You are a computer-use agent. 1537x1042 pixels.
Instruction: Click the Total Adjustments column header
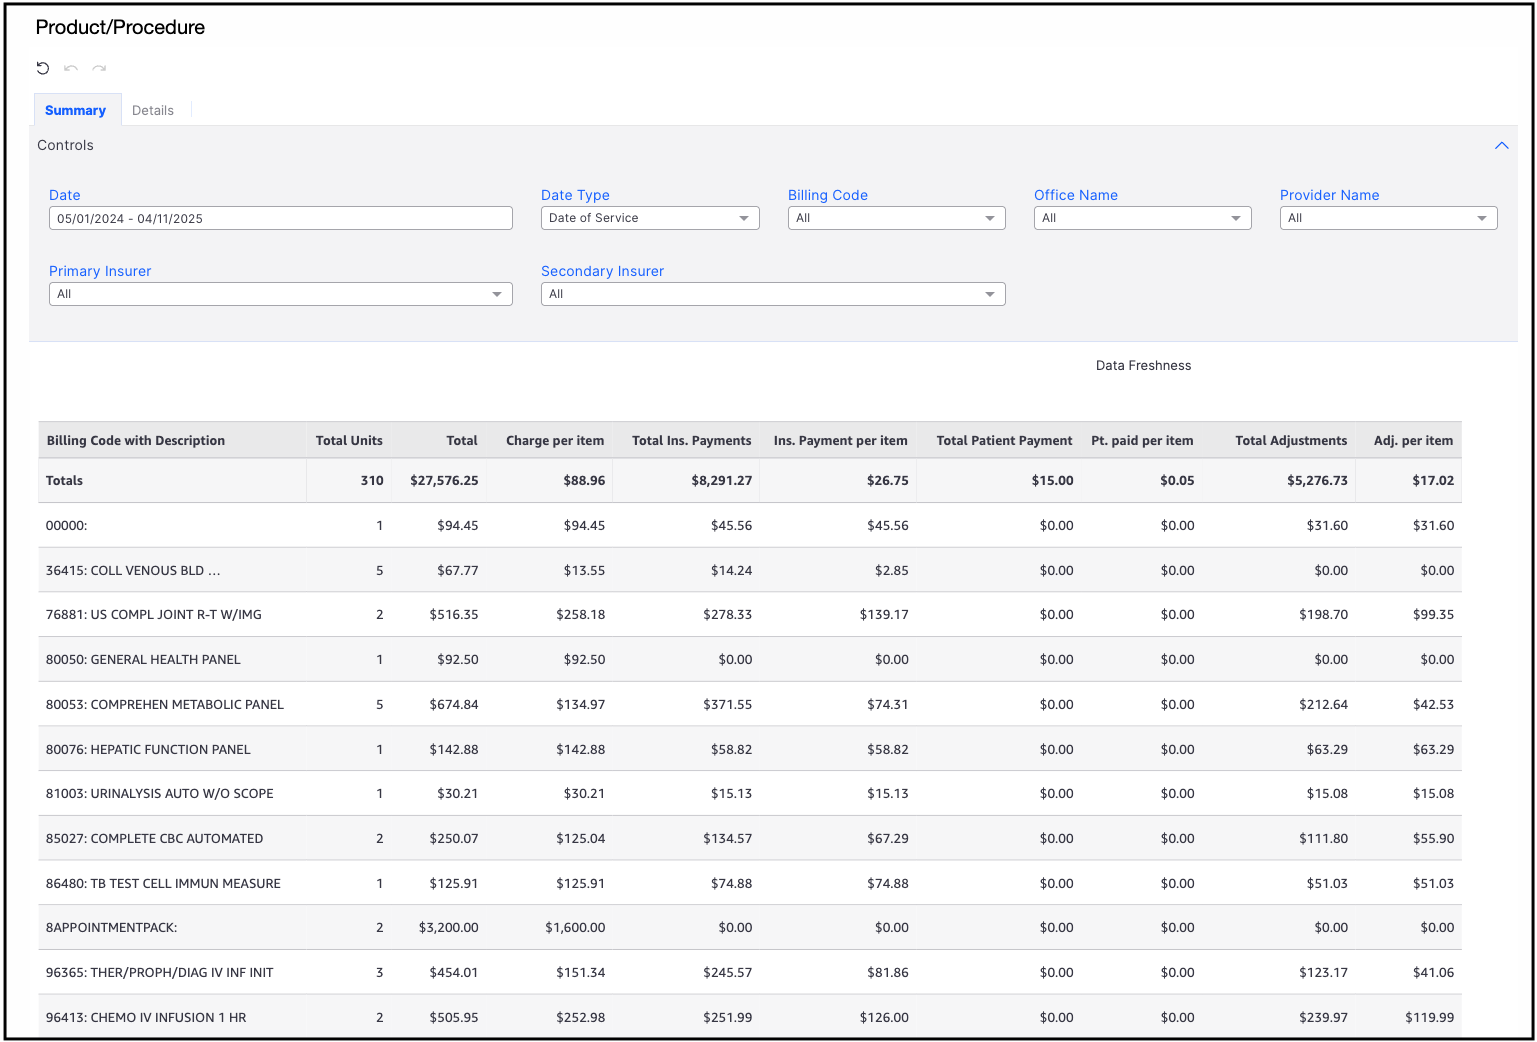pyautogui.click(x=1290, y=441)
